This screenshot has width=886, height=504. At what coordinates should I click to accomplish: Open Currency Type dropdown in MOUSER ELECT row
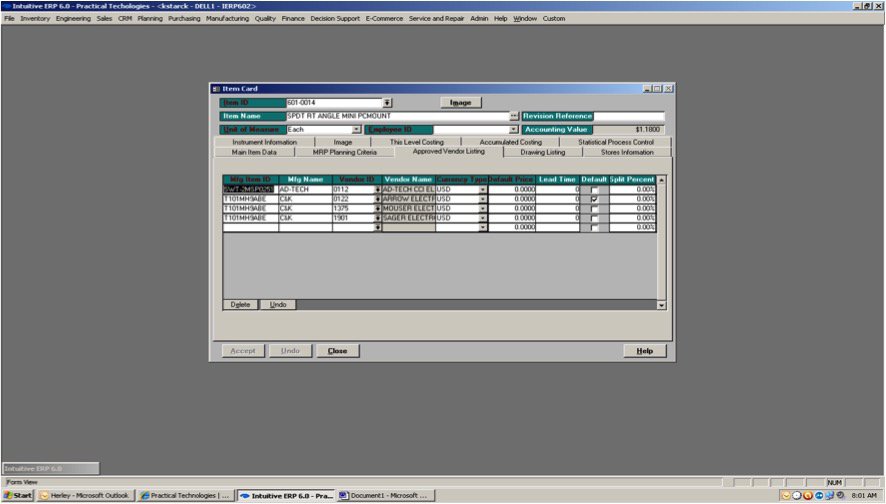tap(483, 208)
